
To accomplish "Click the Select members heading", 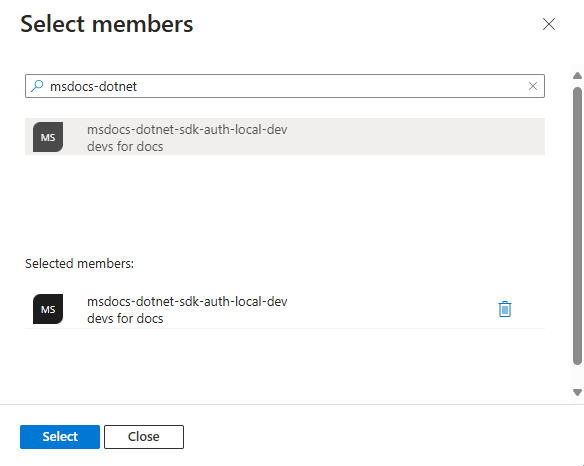I will tap(107, 24).
